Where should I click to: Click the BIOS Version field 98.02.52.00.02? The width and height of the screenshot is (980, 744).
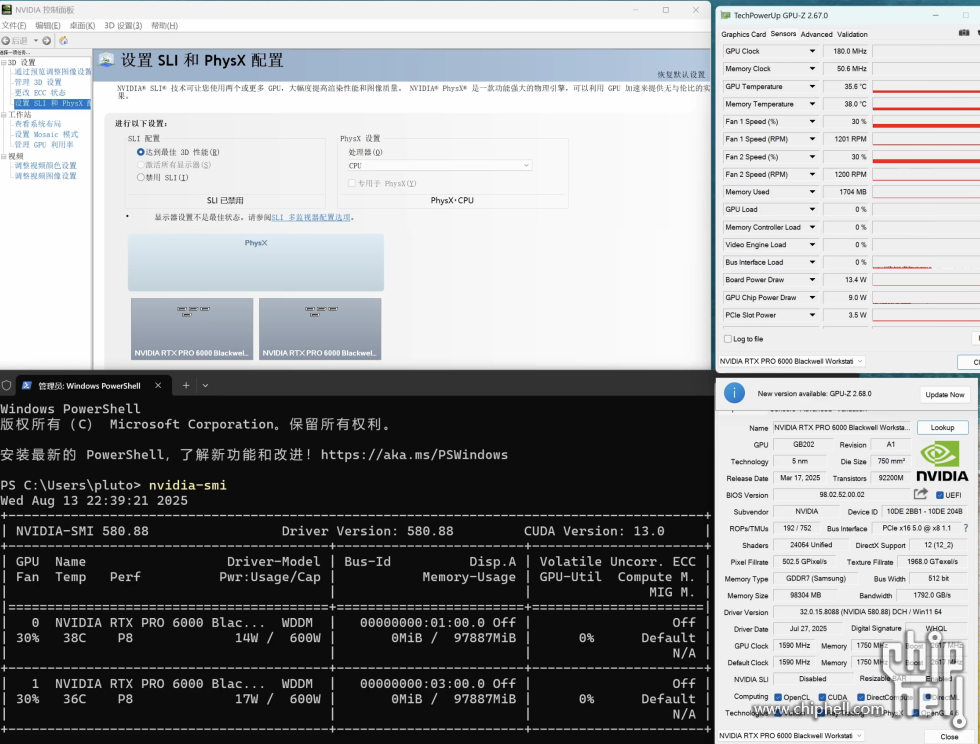click(x=842, y=495)
